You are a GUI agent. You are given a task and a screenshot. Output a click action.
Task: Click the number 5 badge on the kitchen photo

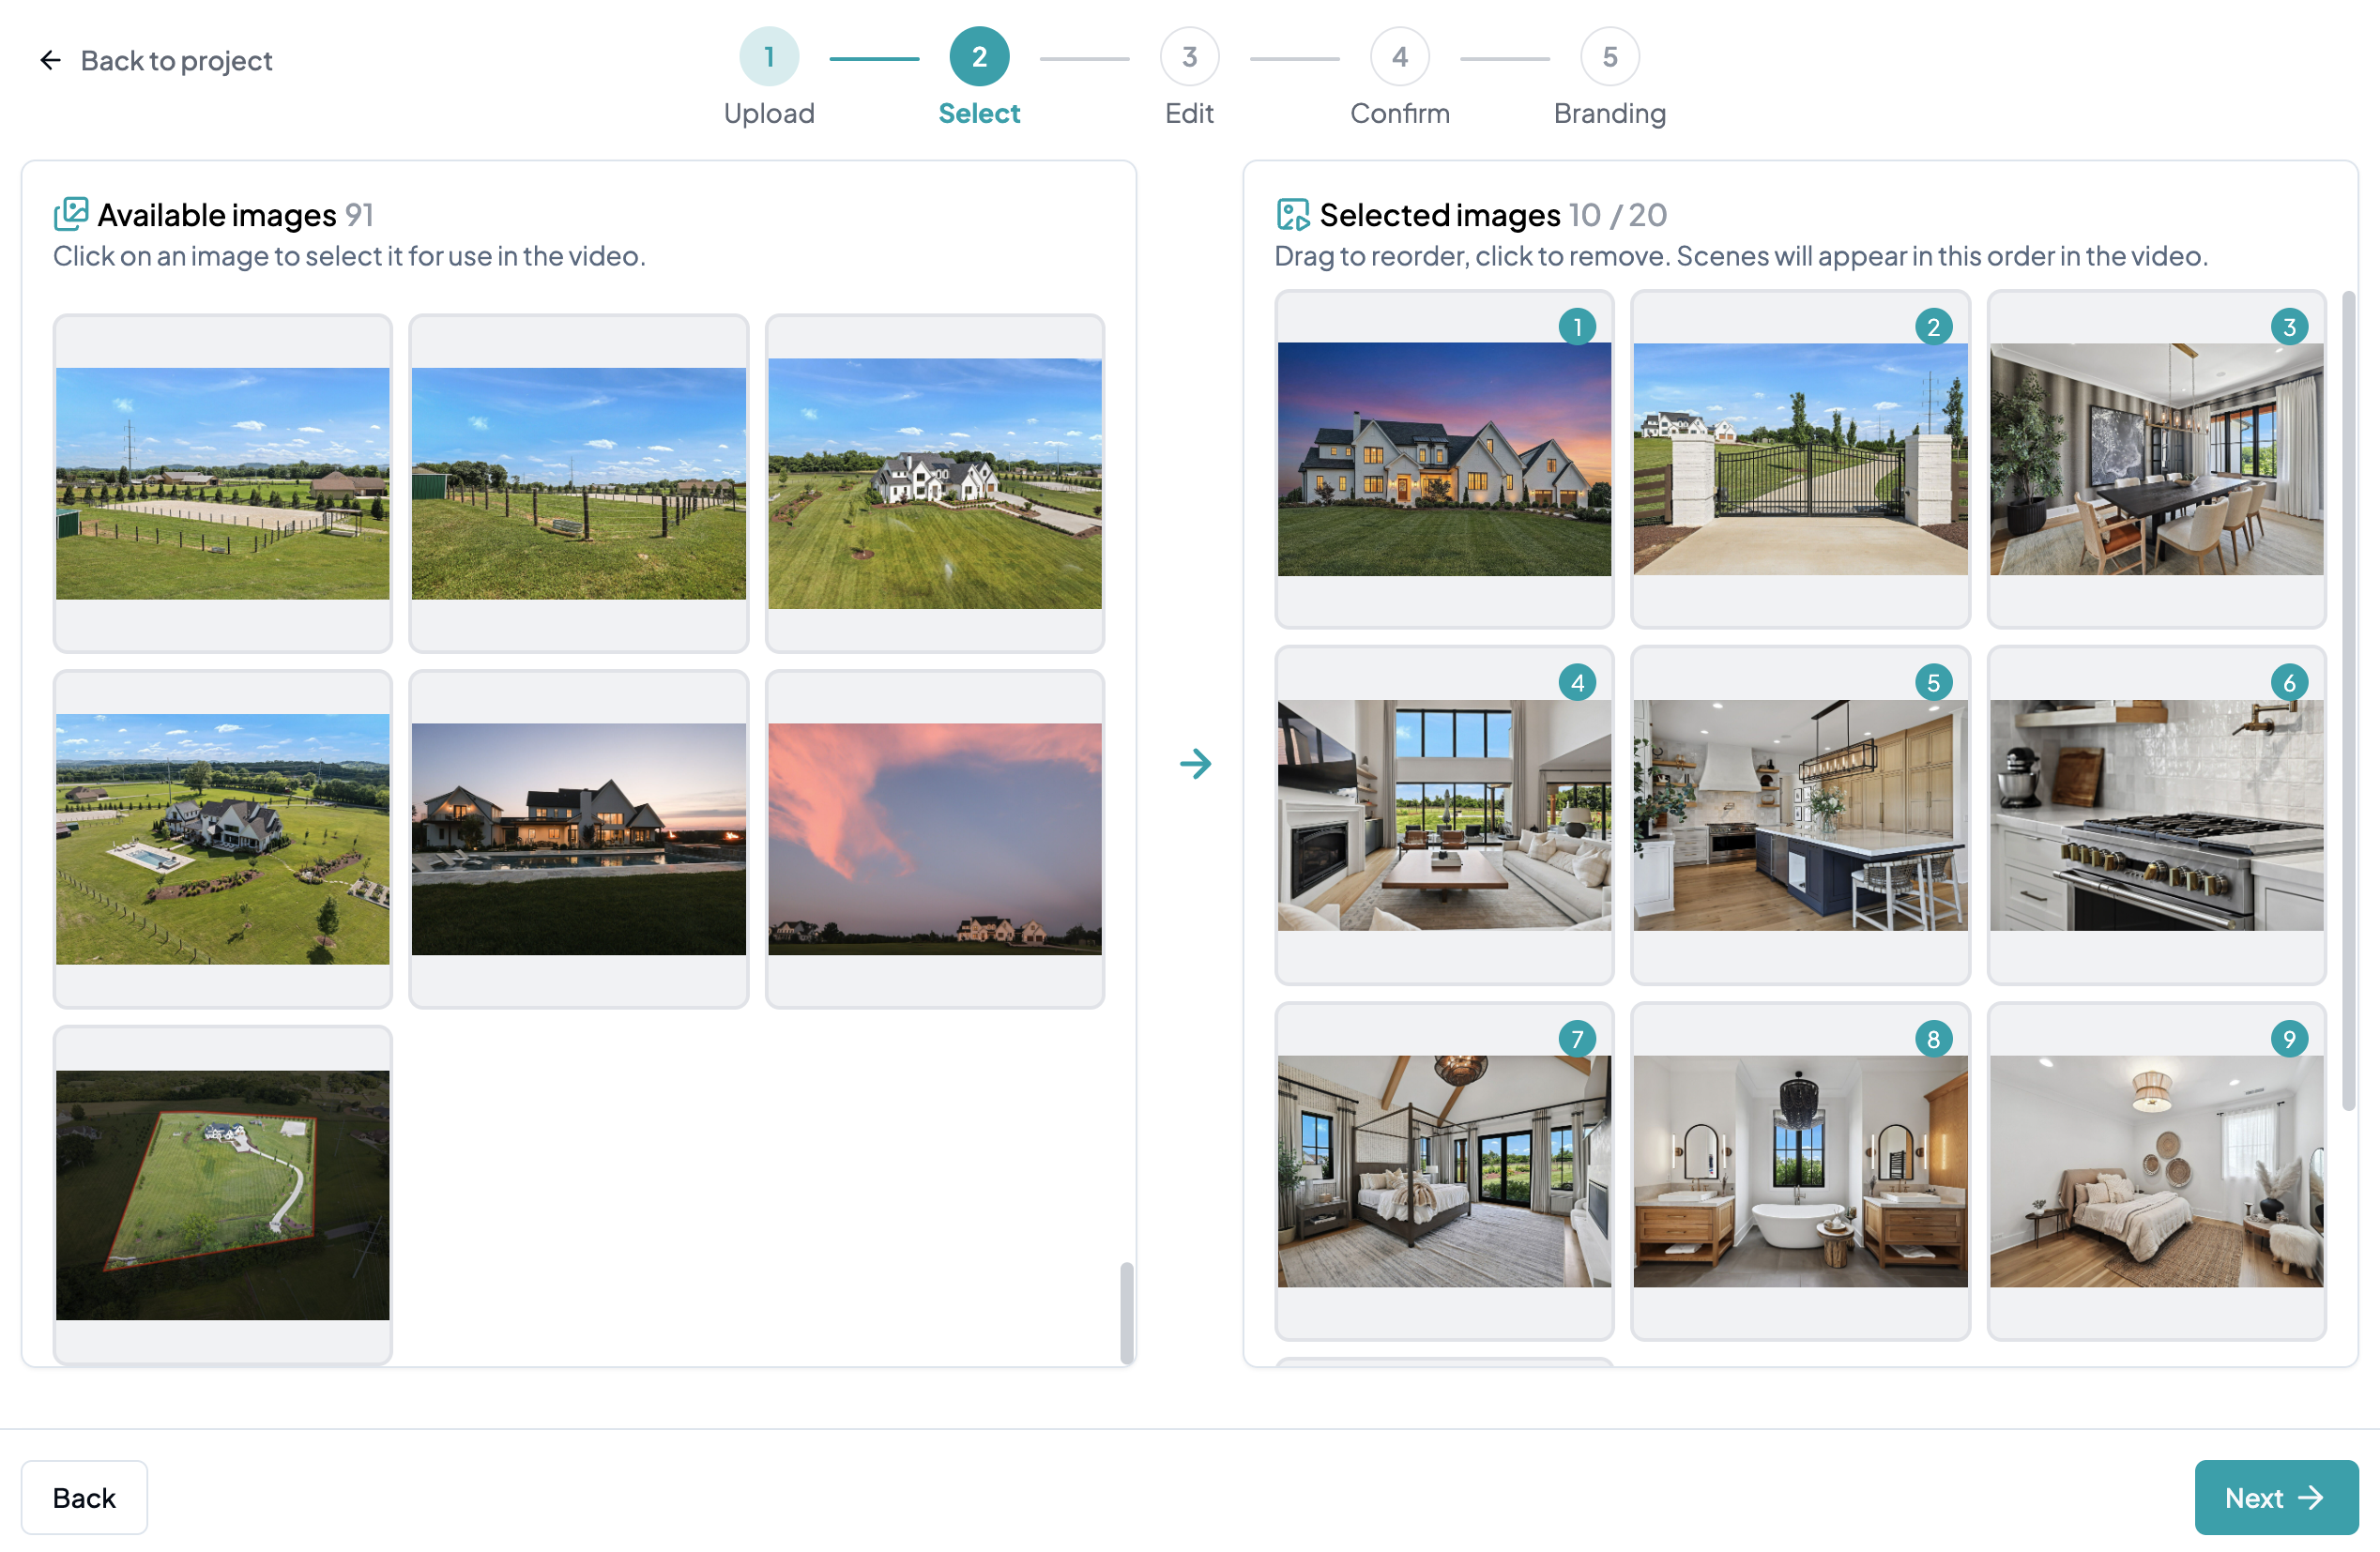(x=1932, y=683)
